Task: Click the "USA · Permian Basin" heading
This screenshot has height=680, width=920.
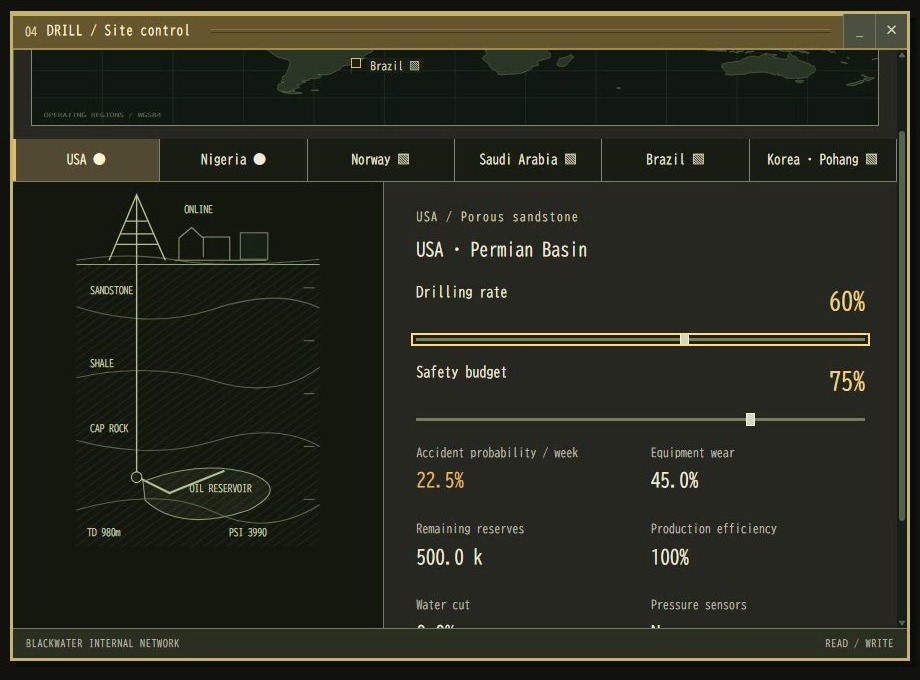Action: point(501,250)
